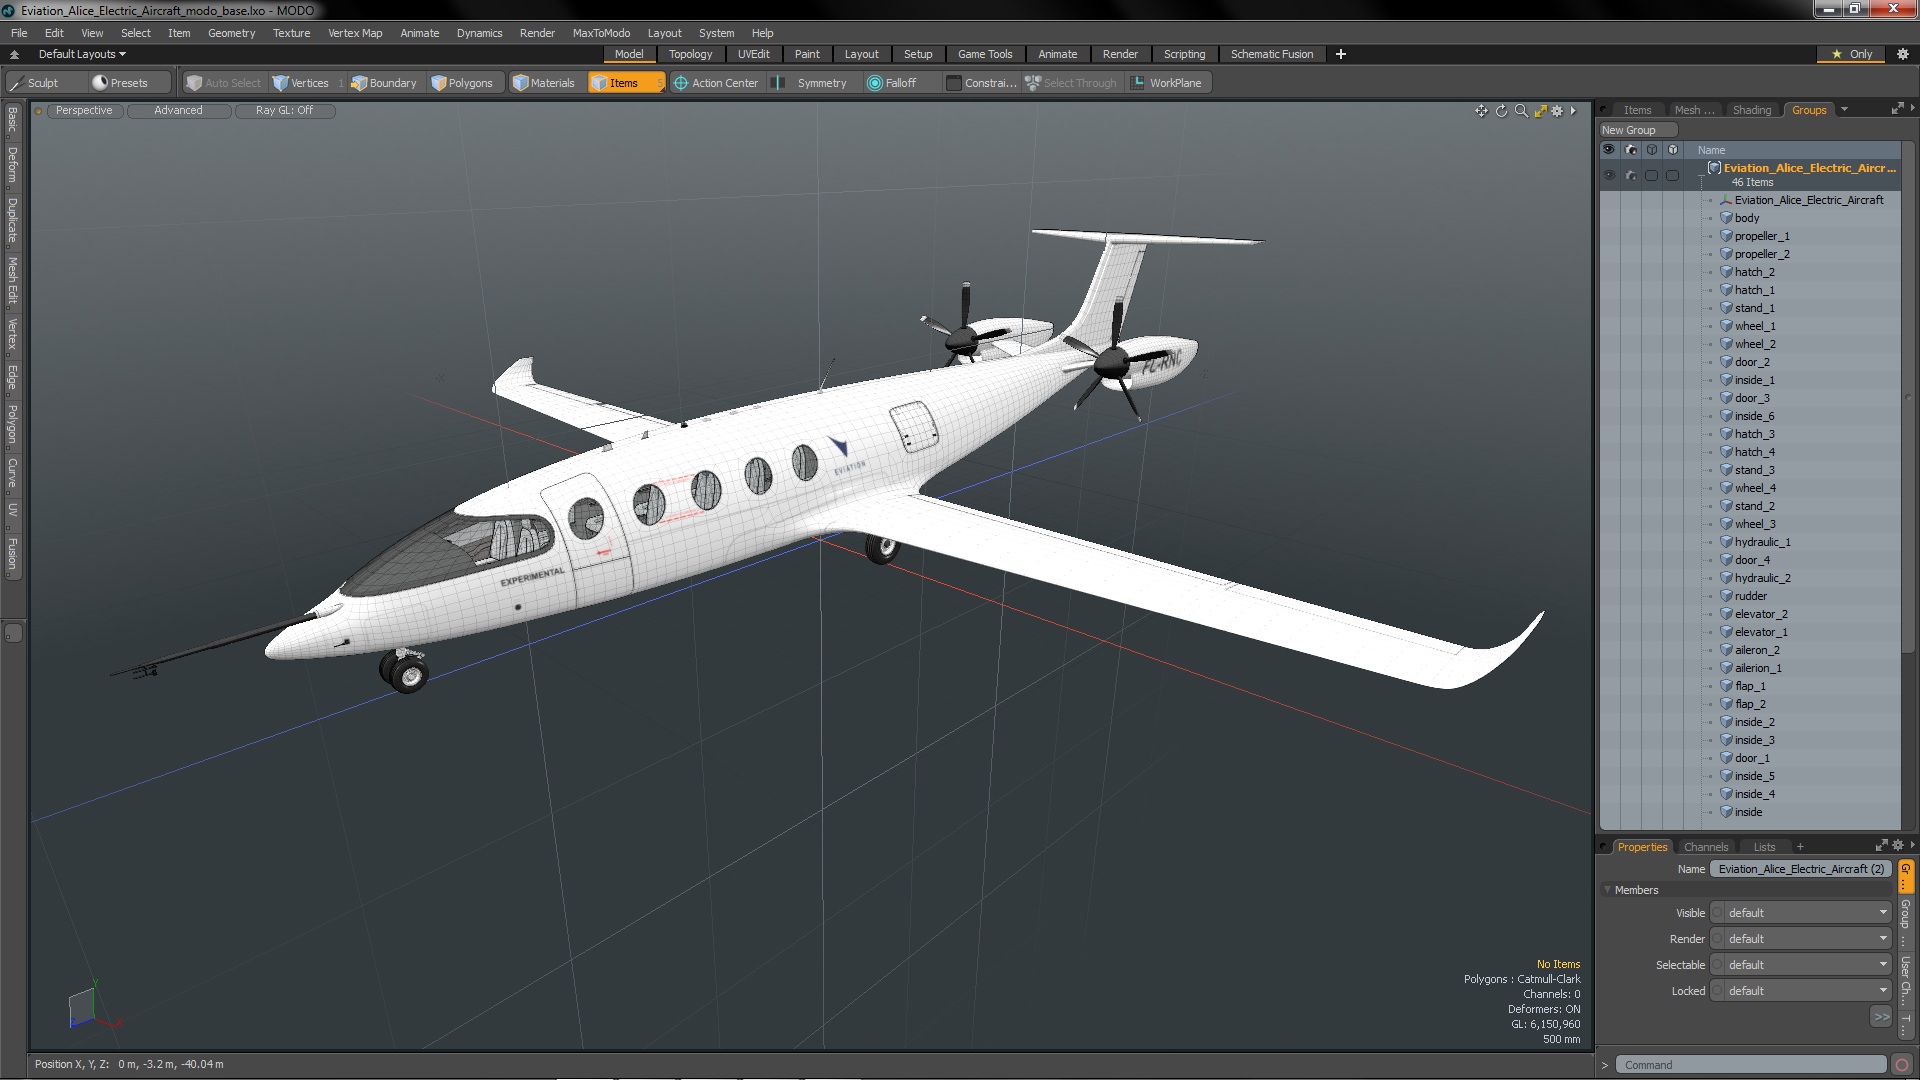This screenshot has width=1920, height=1080.
Task: Open Constraints options
Action: coord(982,83)
